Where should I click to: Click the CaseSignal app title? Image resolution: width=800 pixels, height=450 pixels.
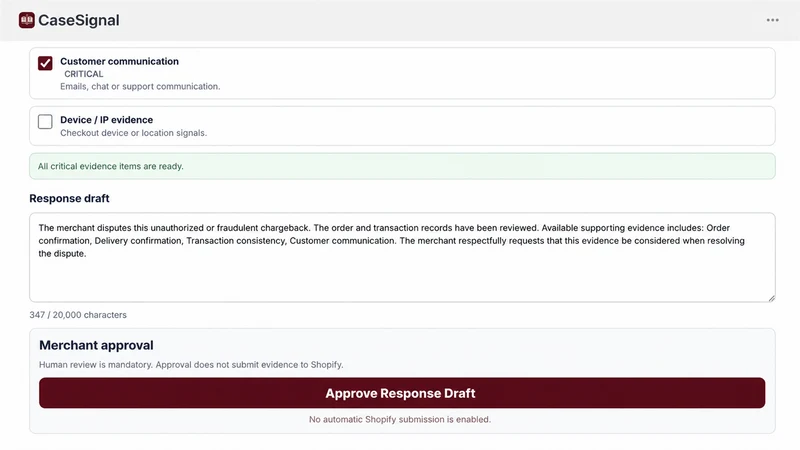click(79, 20)
